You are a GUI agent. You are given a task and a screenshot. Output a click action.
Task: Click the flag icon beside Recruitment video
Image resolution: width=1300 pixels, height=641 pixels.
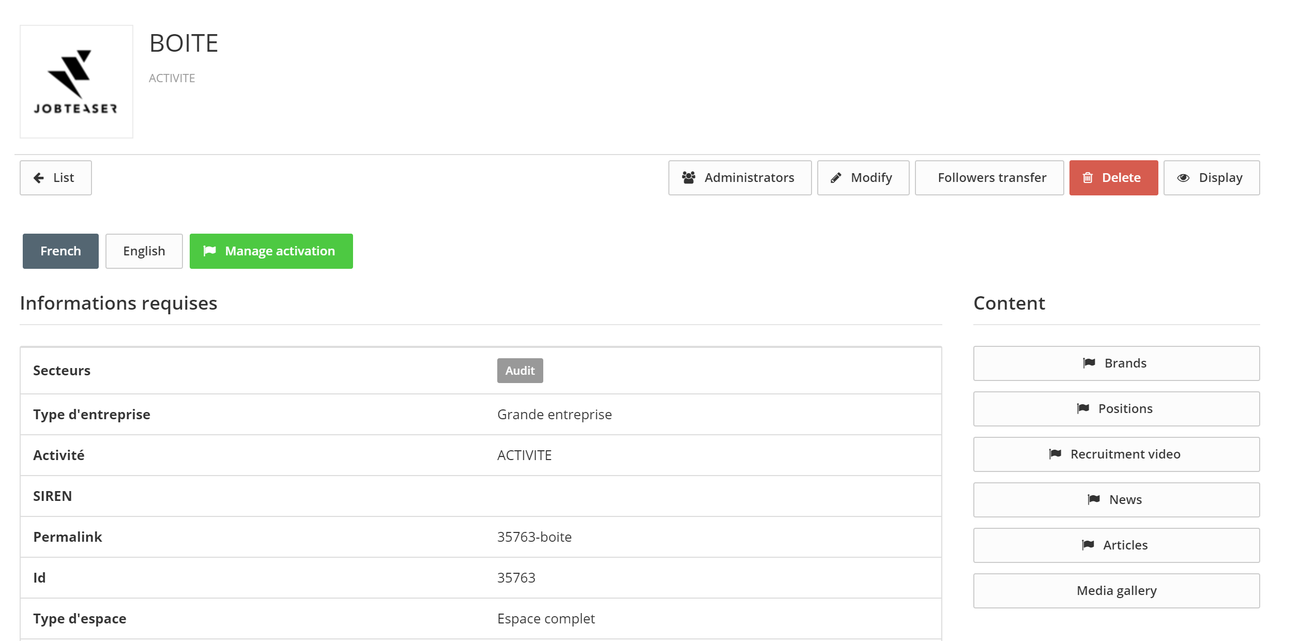tap(1055, 454)
